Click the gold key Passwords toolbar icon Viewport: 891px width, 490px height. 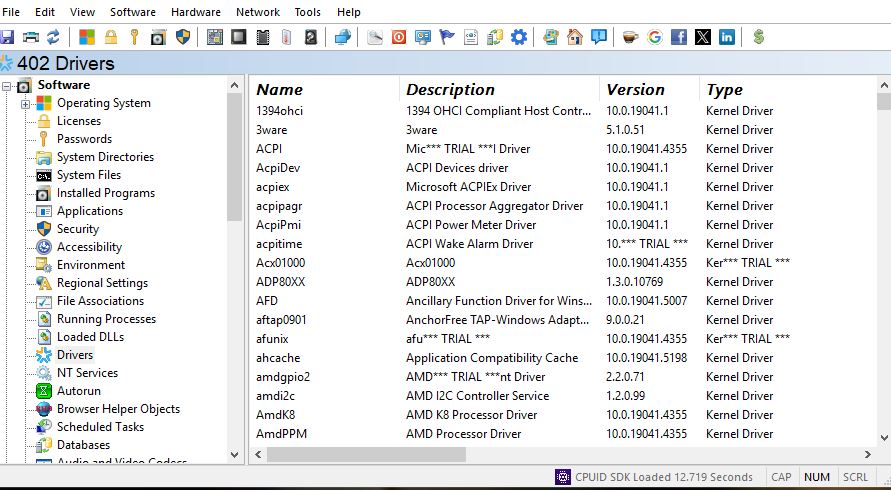tap(134, 38)
